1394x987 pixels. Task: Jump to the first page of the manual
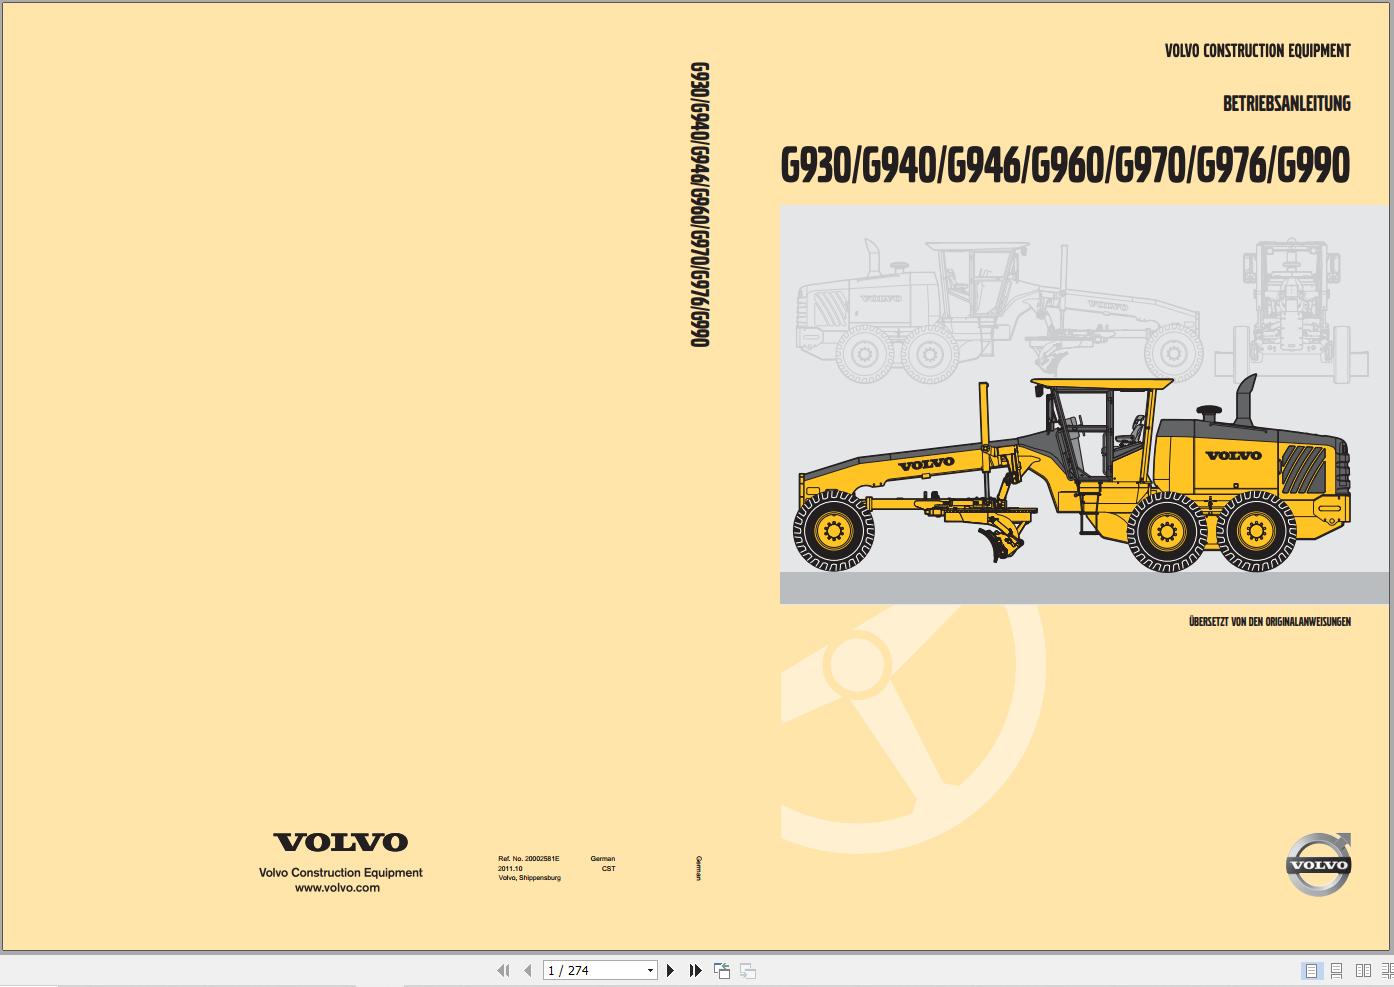point(503,970)
